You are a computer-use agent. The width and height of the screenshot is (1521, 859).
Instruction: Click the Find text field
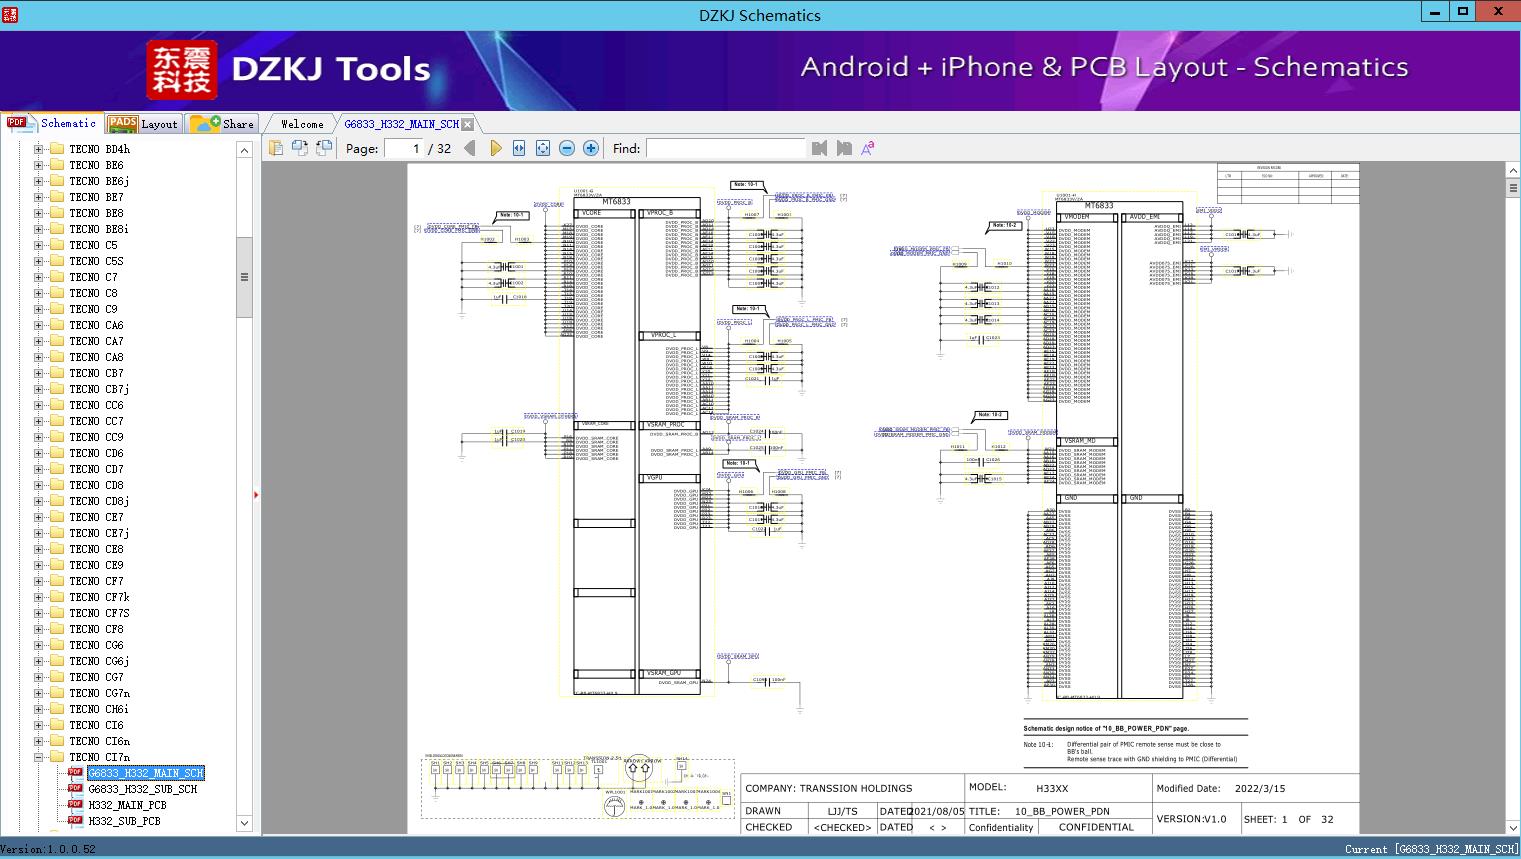(725, 148)
